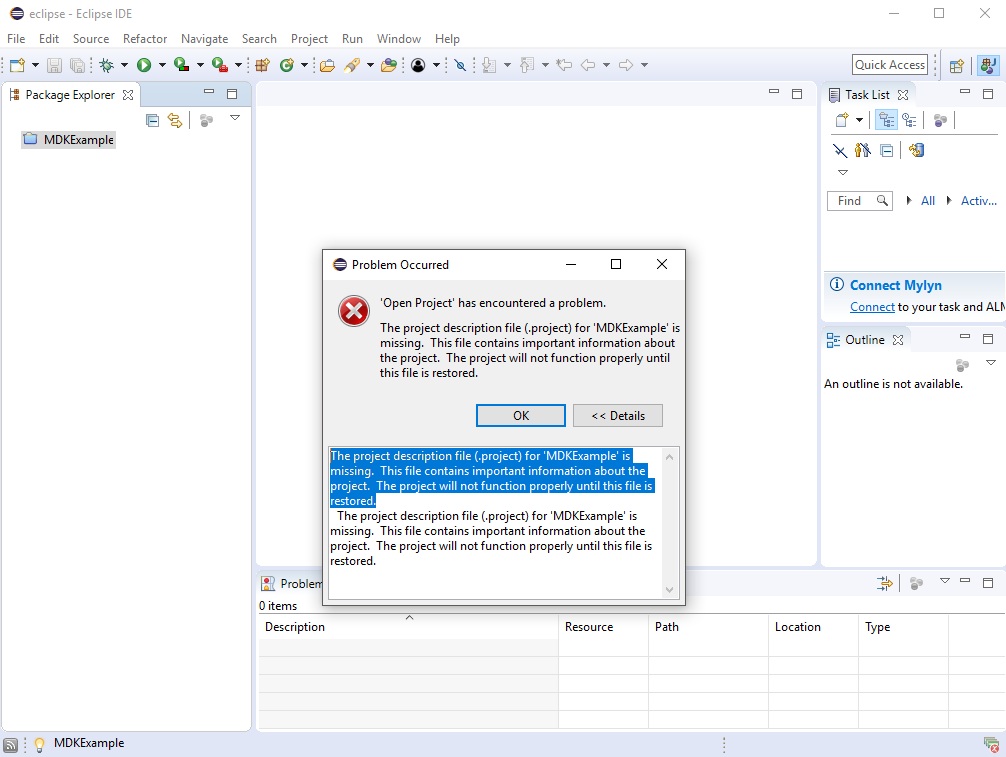
Task: Open the Navigate menu
Action: 204,38
